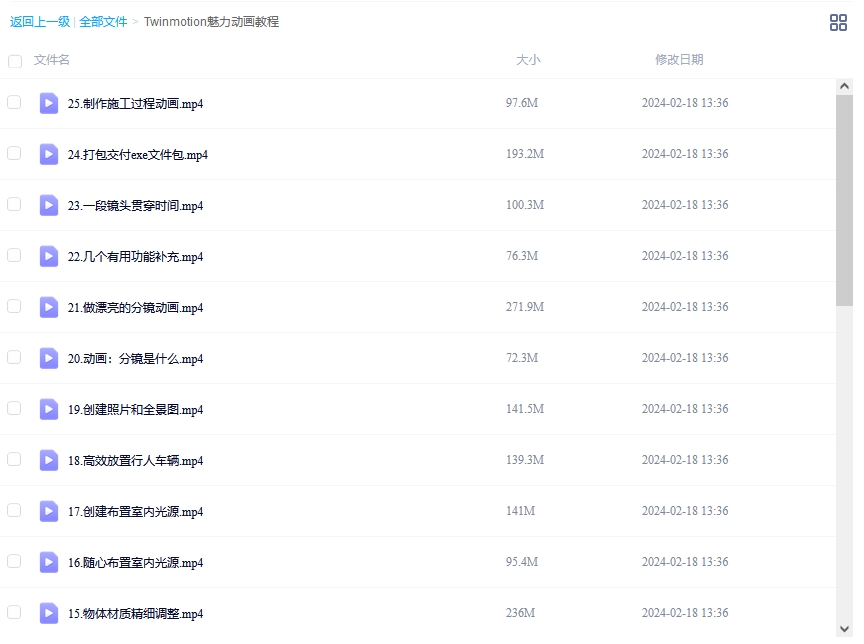The height and width of the screenshot is (644, 864).
Task: Click size value 271.9M
Action: click(x=525, y=307)
